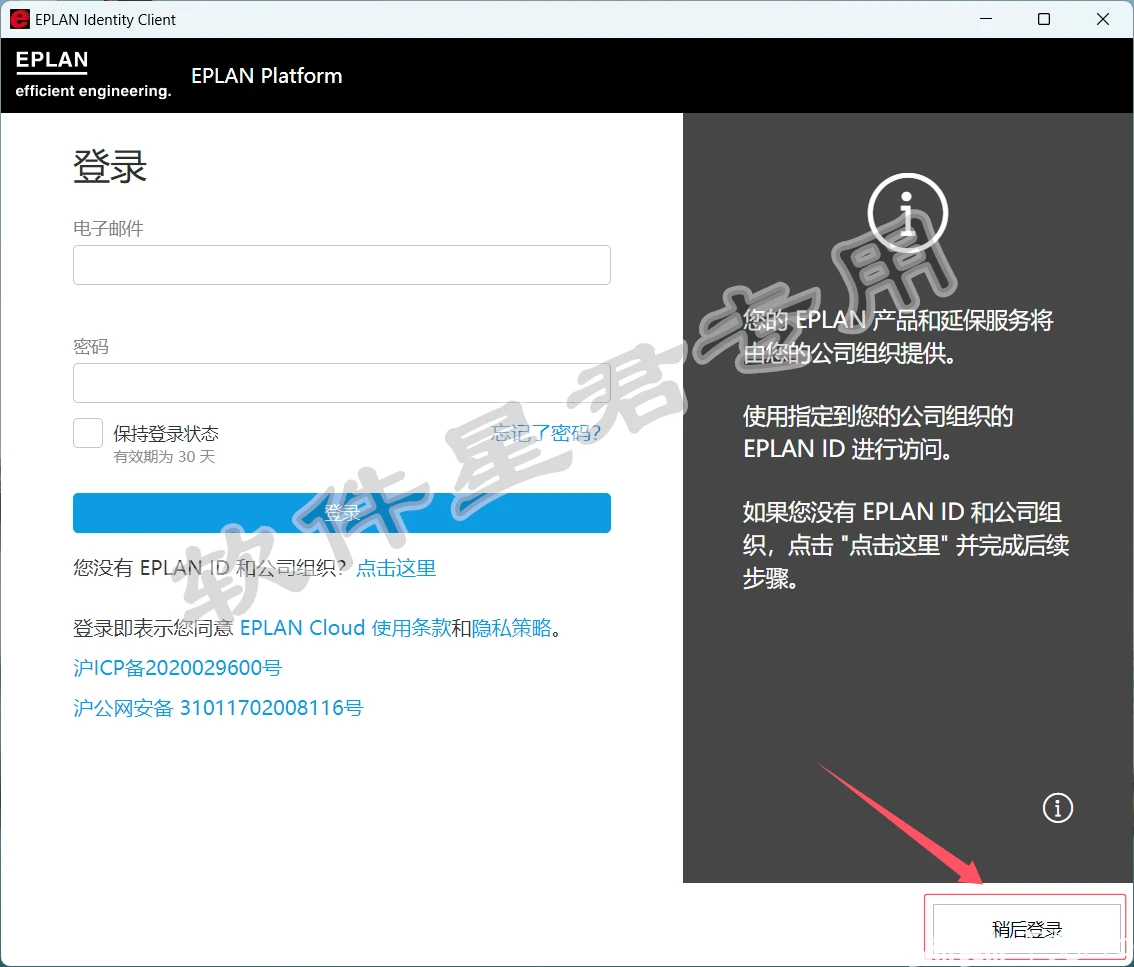Open EPLAN Cloud terms of use link

point(346,628)
